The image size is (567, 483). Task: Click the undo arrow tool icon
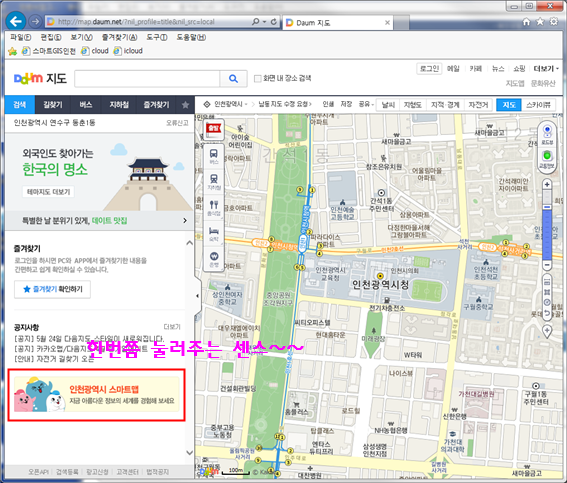[x=547, y=313]
